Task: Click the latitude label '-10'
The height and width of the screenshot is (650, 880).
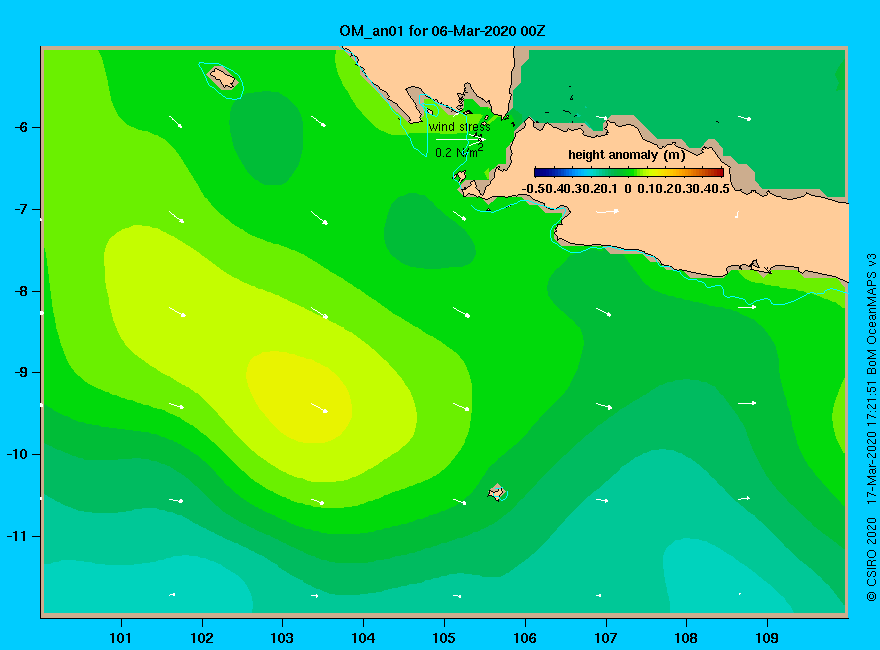Action: (17, 454)
